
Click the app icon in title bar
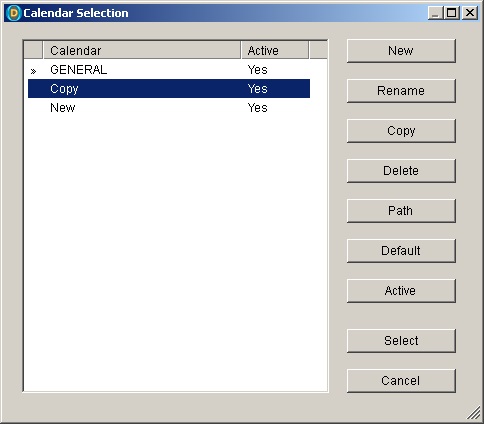tap(14, 13)
